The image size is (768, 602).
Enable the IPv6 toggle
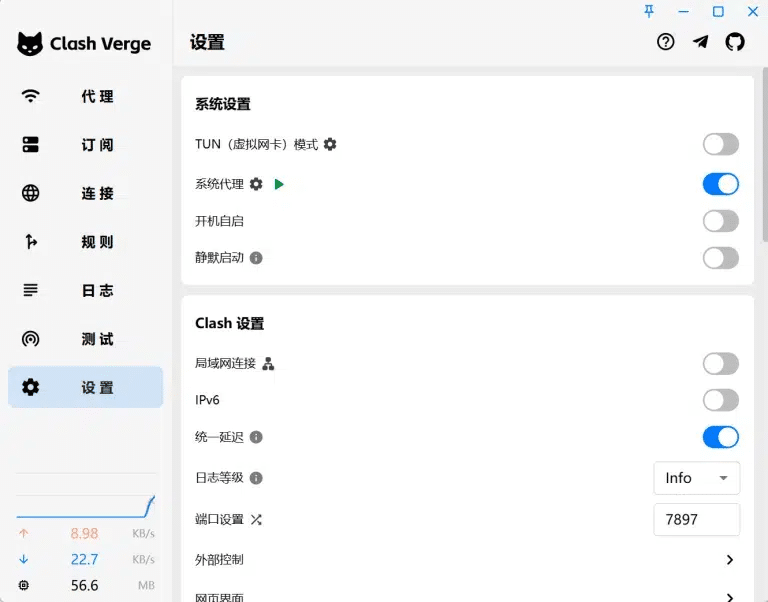[x=720, y=400]
